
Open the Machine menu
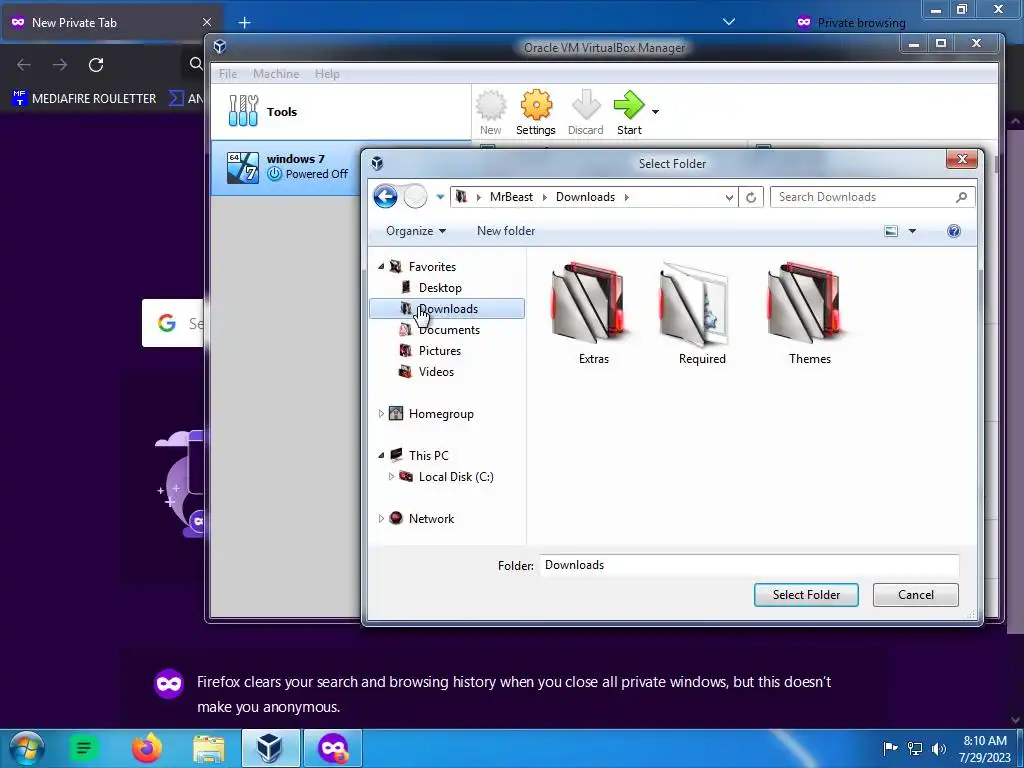coord(276,74)
